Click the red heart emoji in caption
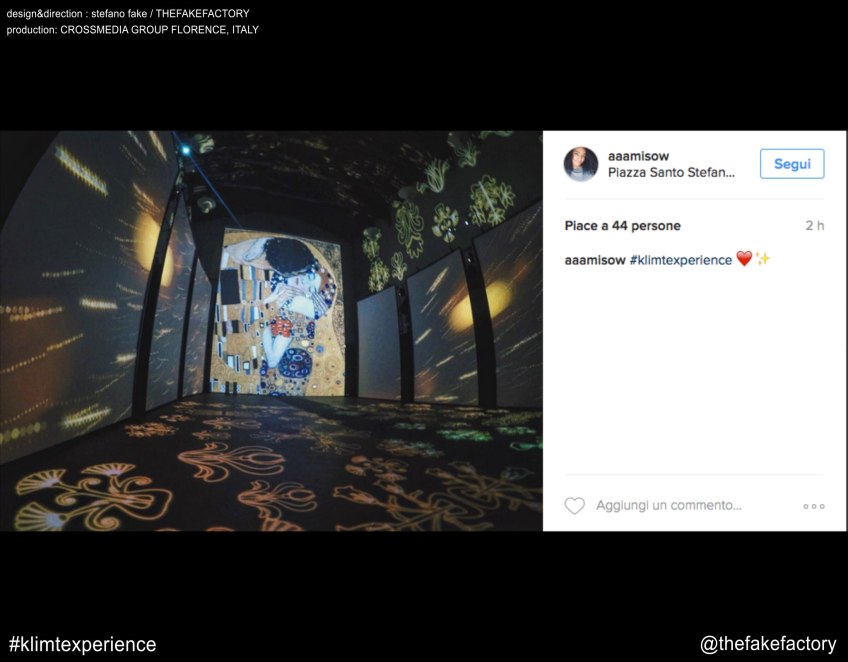This screenshot has width=848, height=662. click(744, 260)
